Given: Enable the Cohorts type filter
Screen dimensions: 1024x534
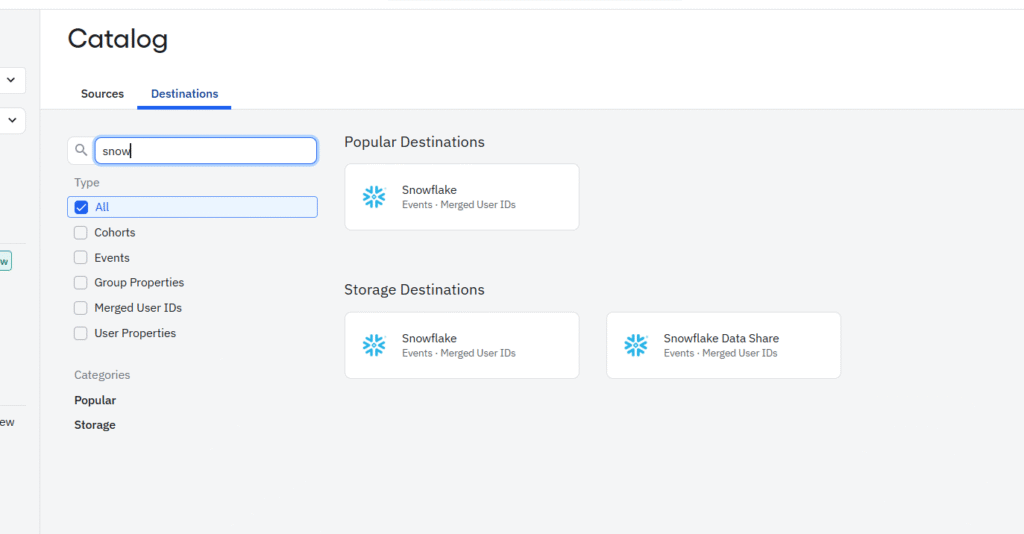Looking at the screenshot, I should point(82,232).
